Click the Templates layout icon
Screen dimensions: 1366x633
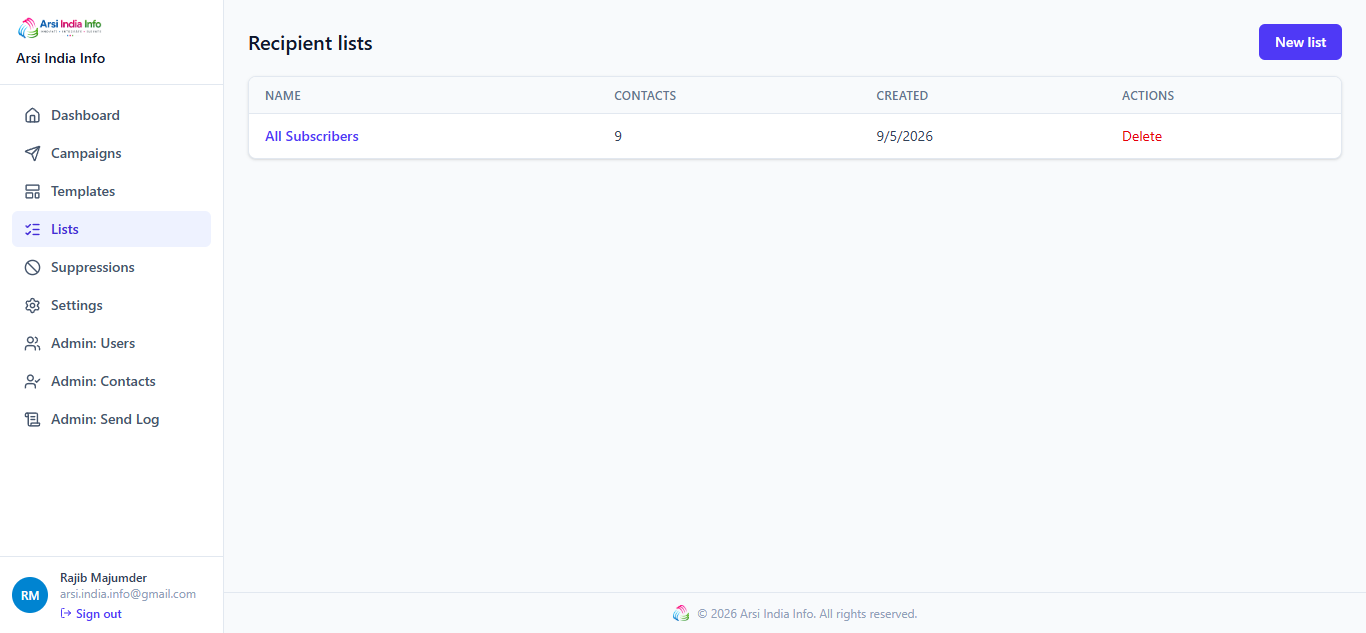tap(32, 191)
